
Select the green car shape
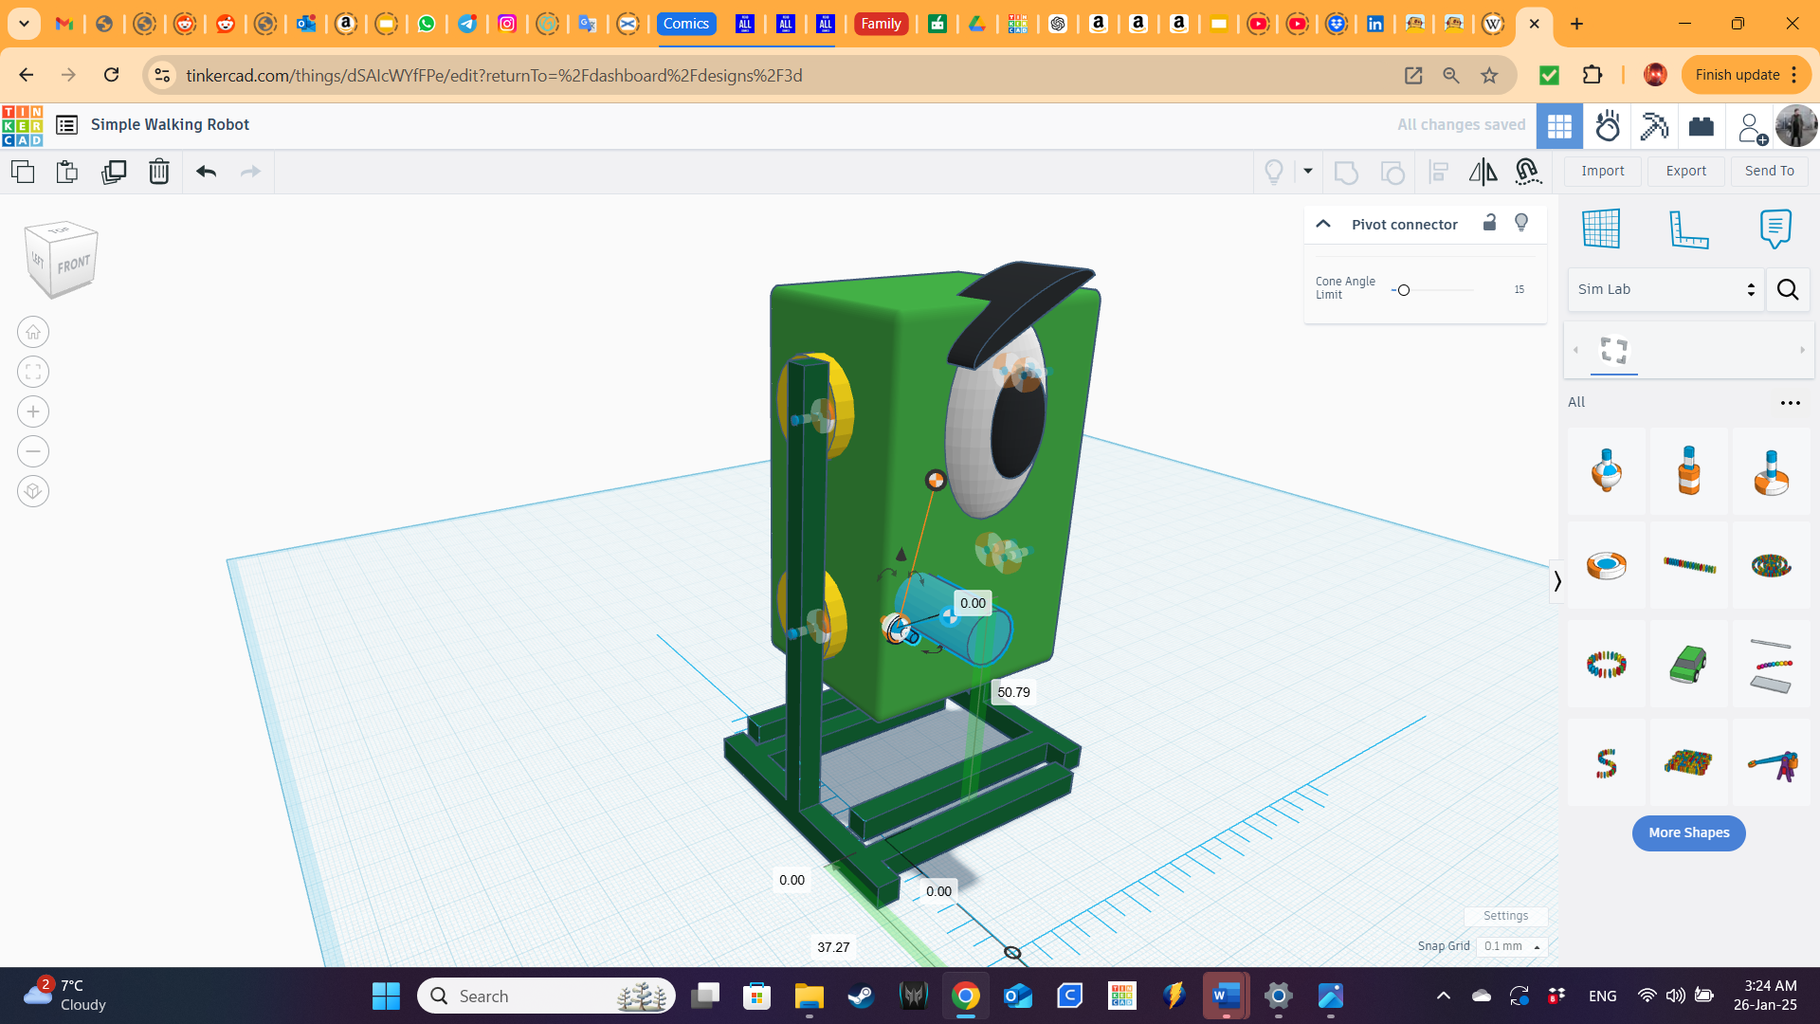[1688, 664]
